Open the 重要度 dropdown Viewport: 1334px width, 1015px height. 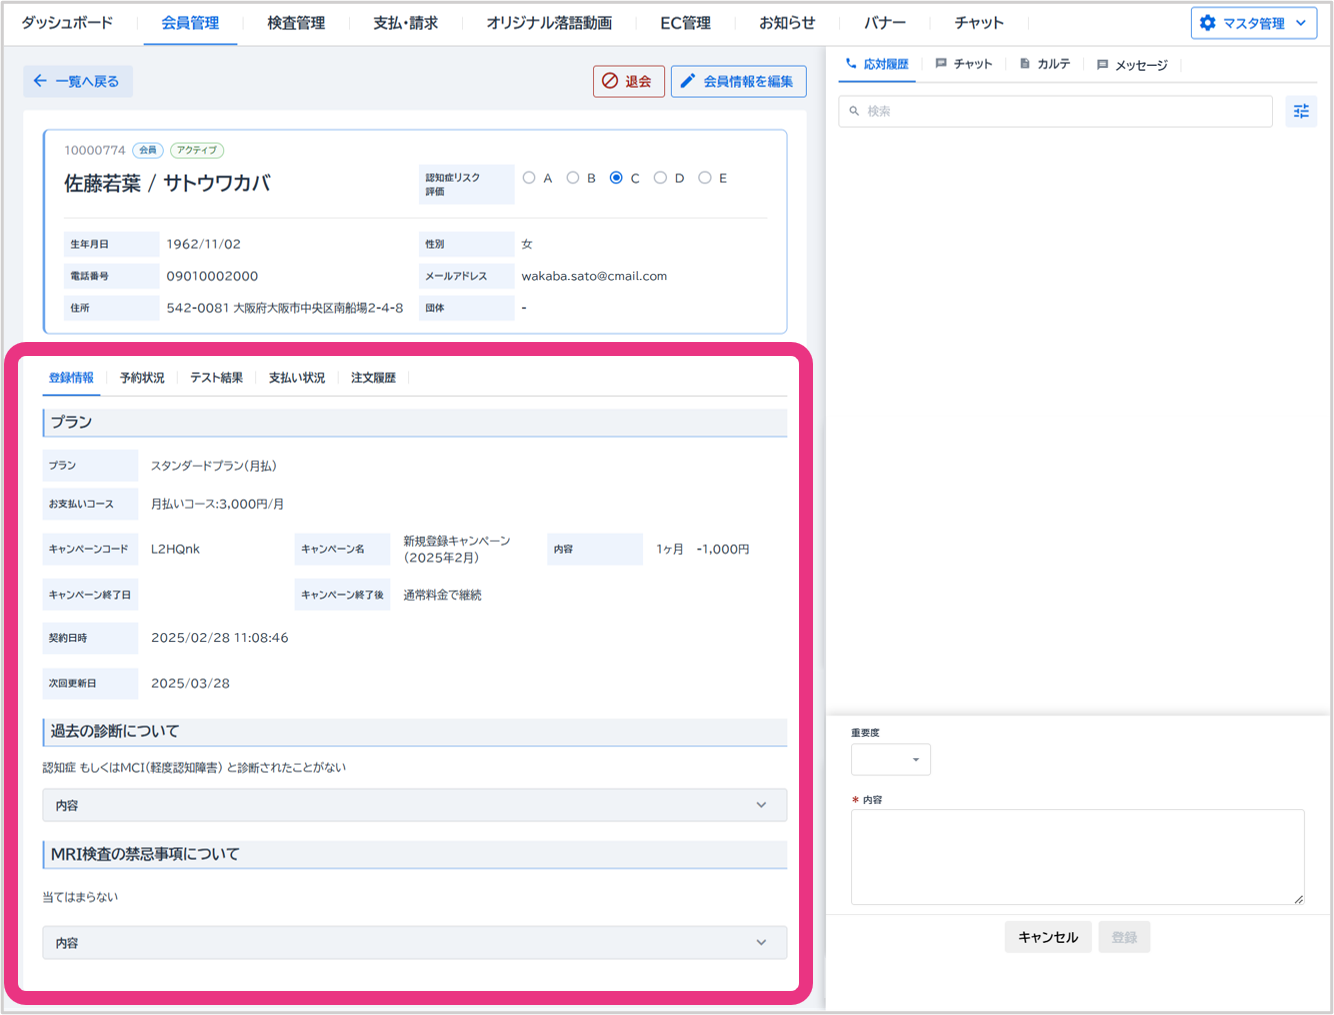[x=890, y=760]
